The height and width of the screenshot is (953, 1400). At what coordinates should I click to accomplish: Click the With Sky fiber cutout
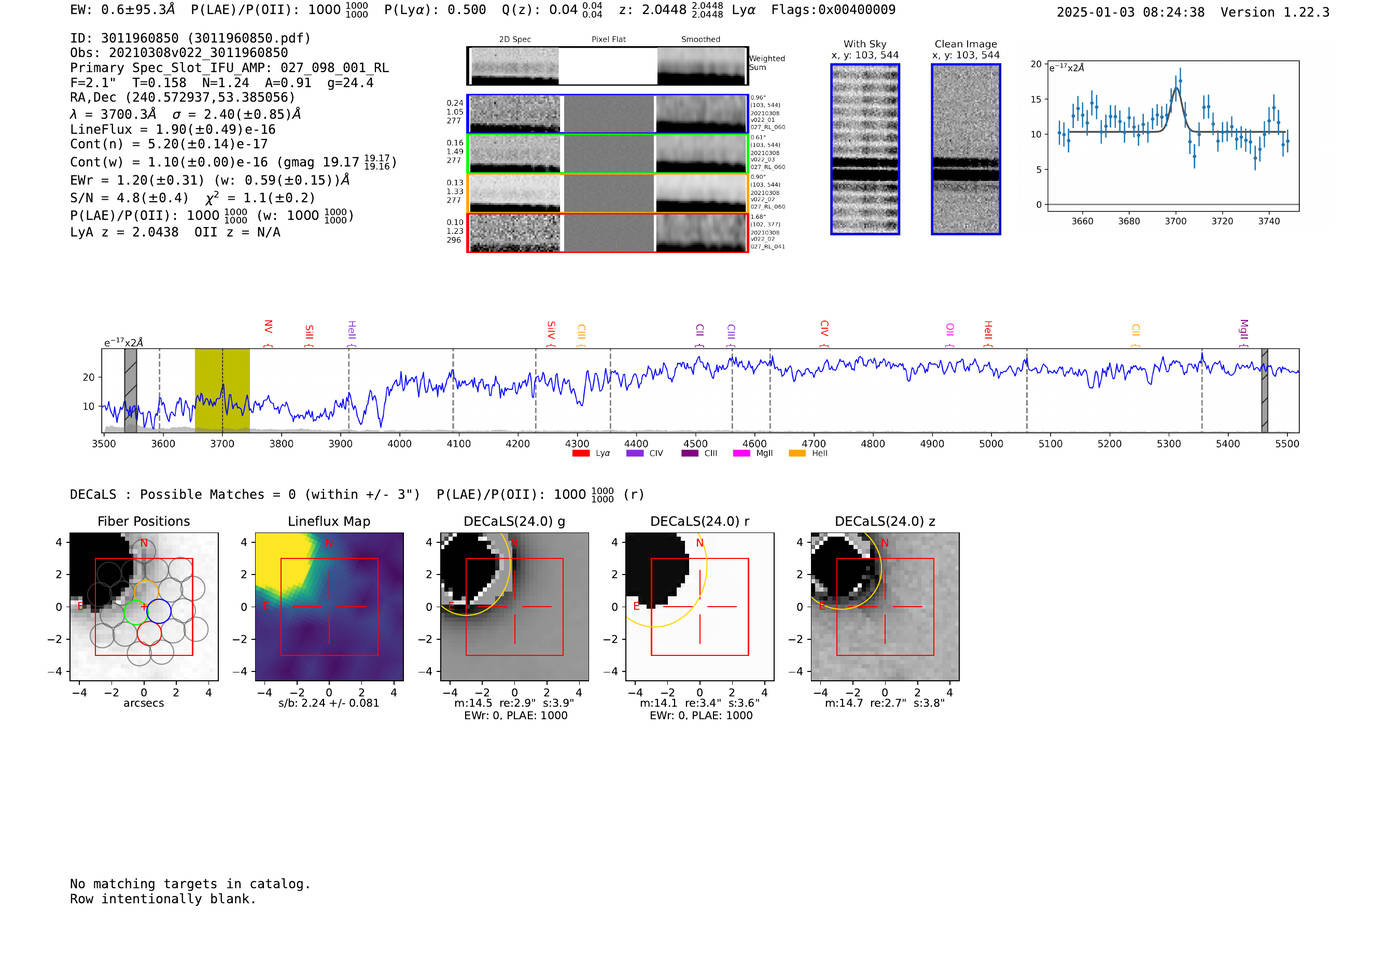(x=865, y=149)
